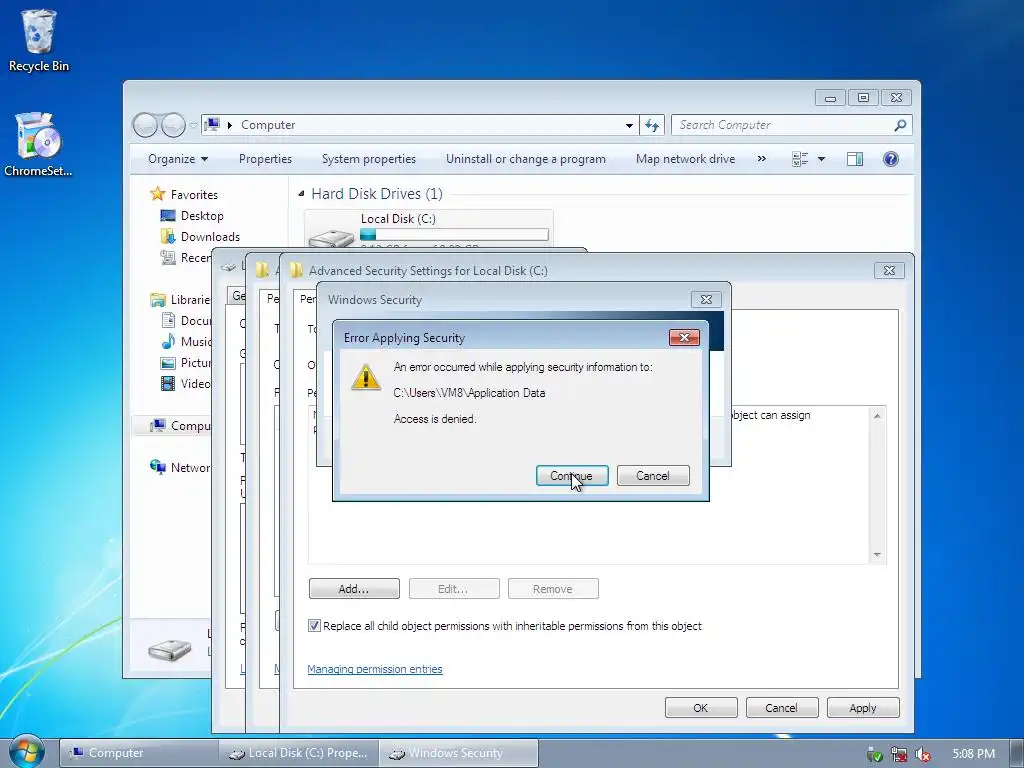Click the volume muted tray icon
This screenshot has height=768, width=1024.
pos(922,754)
